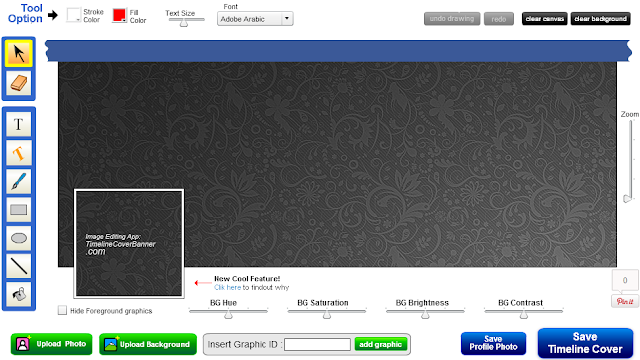Screen dimensions: 640x360
Task: Focus the Insert Graphic ID field
Action: pos(317,344)
